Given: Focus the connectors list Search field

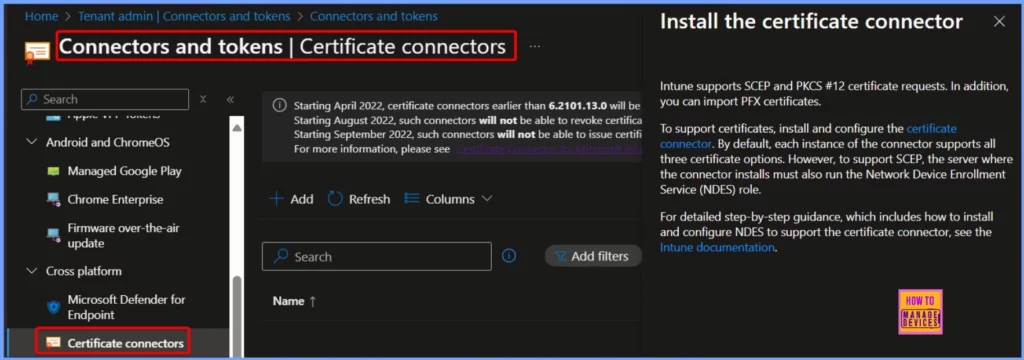Looking at the screenshot, I should 377,257.
